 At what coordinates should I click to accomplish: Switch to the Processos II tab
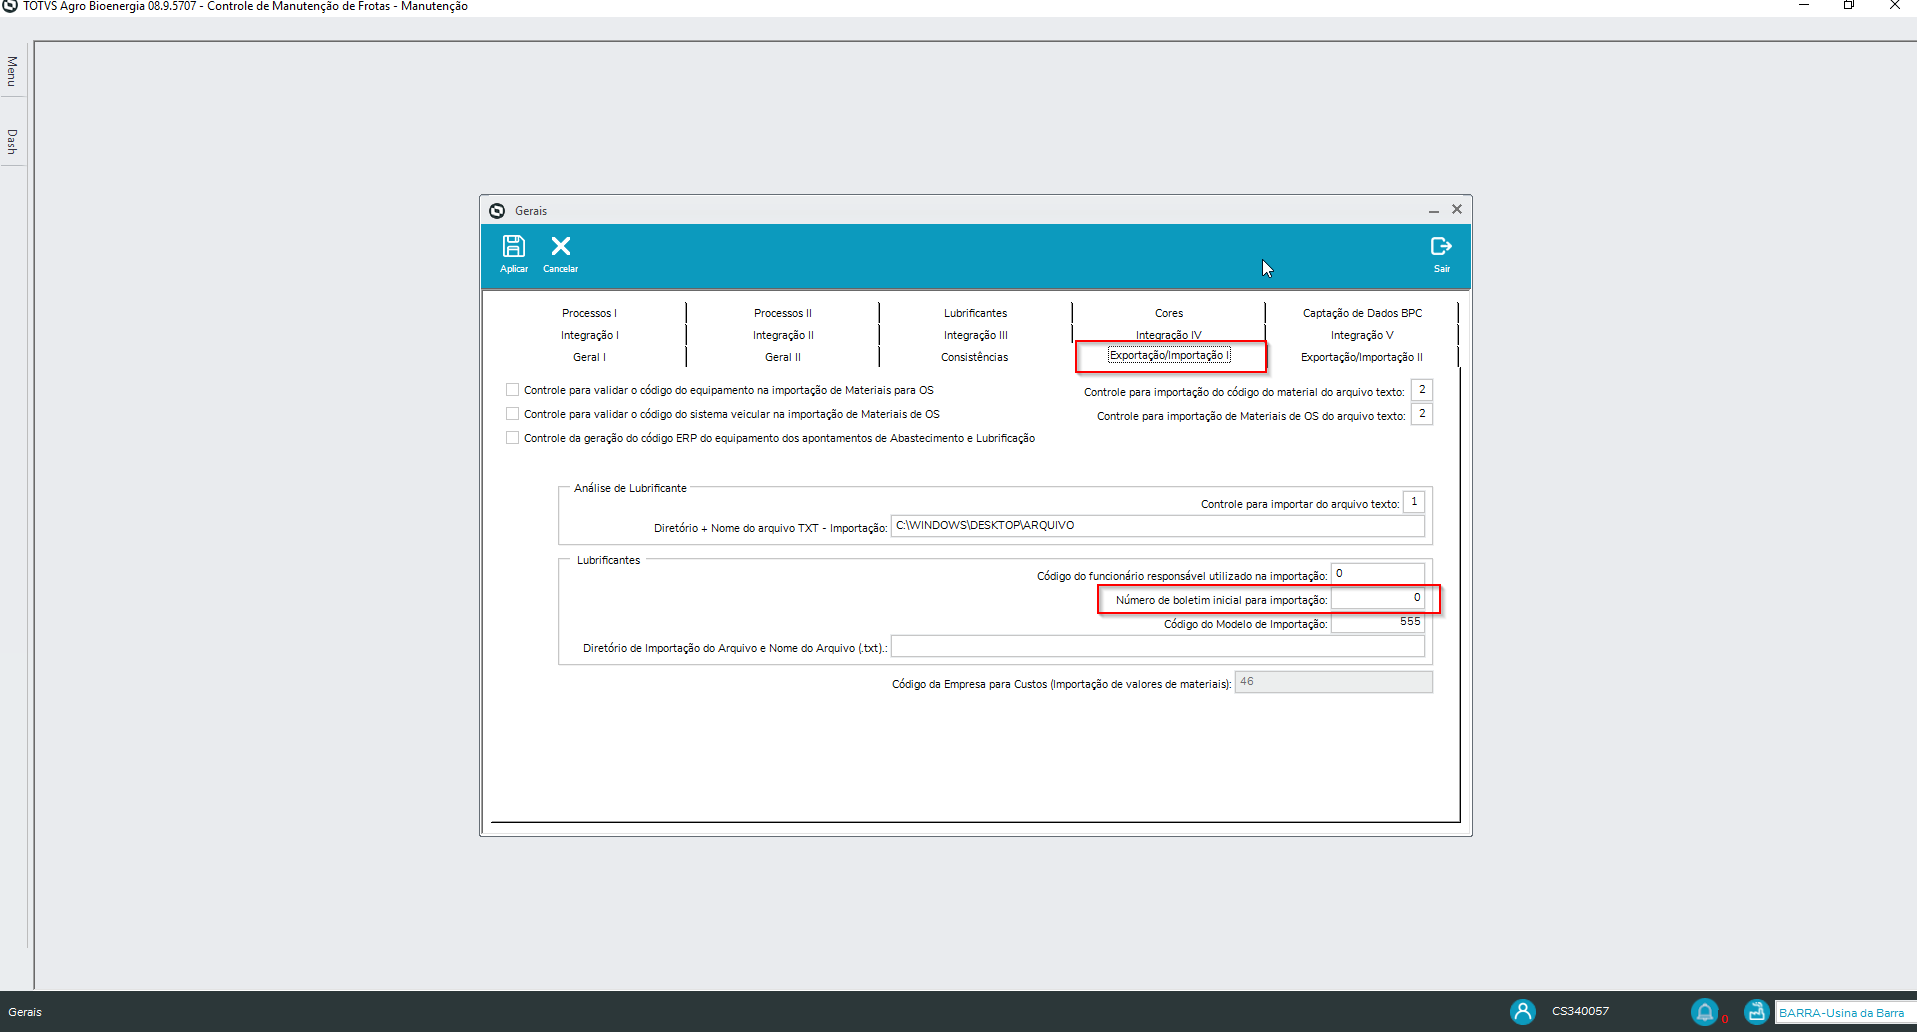click(x=783, y=313)
